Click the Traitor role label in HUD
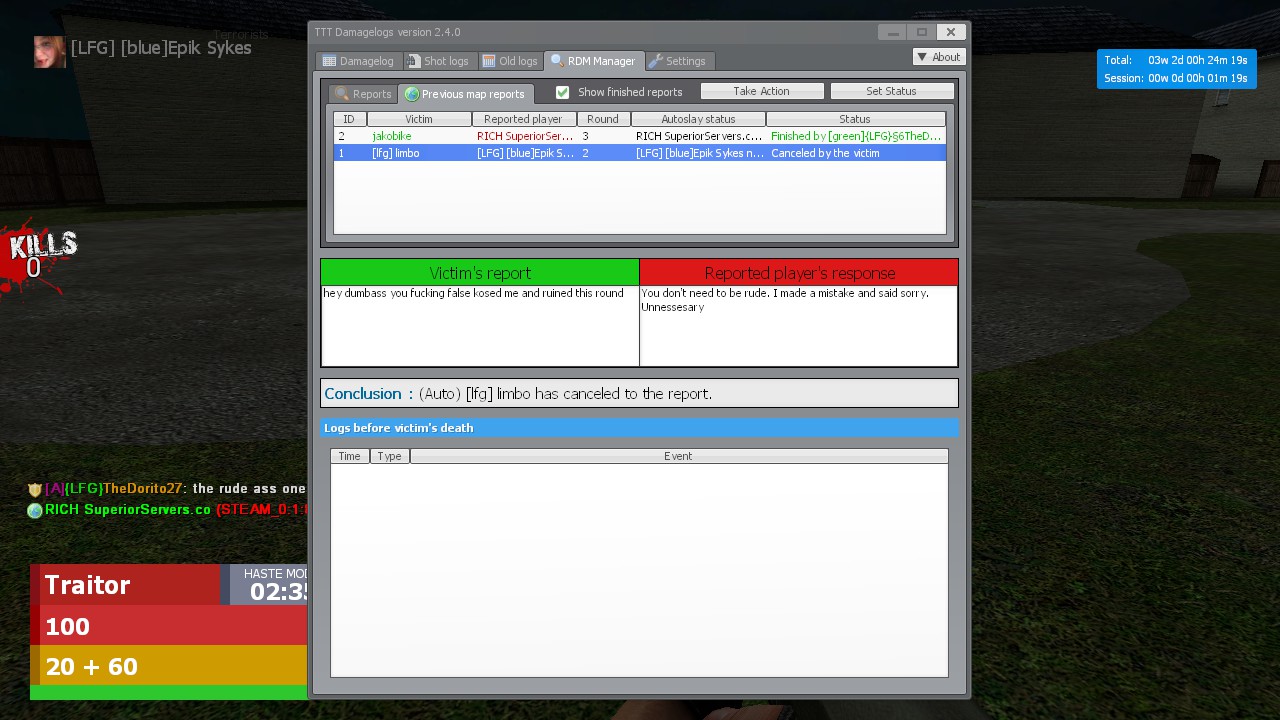Viewport: 1280px width, 720px height. pos(87,585)
